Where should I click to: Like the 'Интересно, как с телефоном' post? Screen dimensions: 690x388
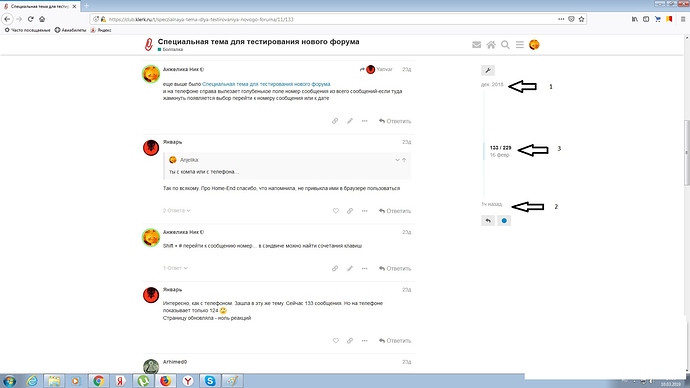point(335,340)
